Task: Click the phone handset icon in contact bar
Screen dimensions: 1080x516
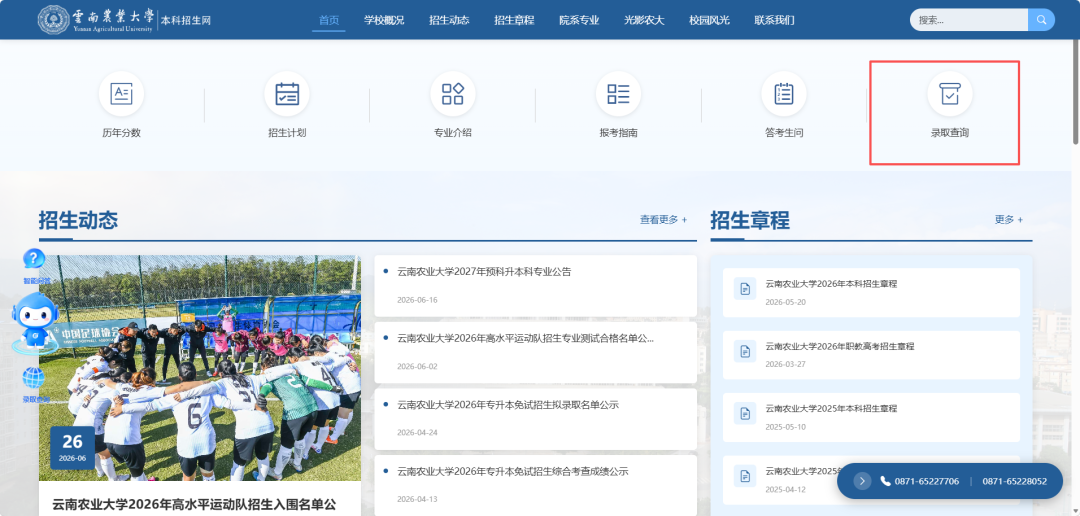Action: point(885,481)
